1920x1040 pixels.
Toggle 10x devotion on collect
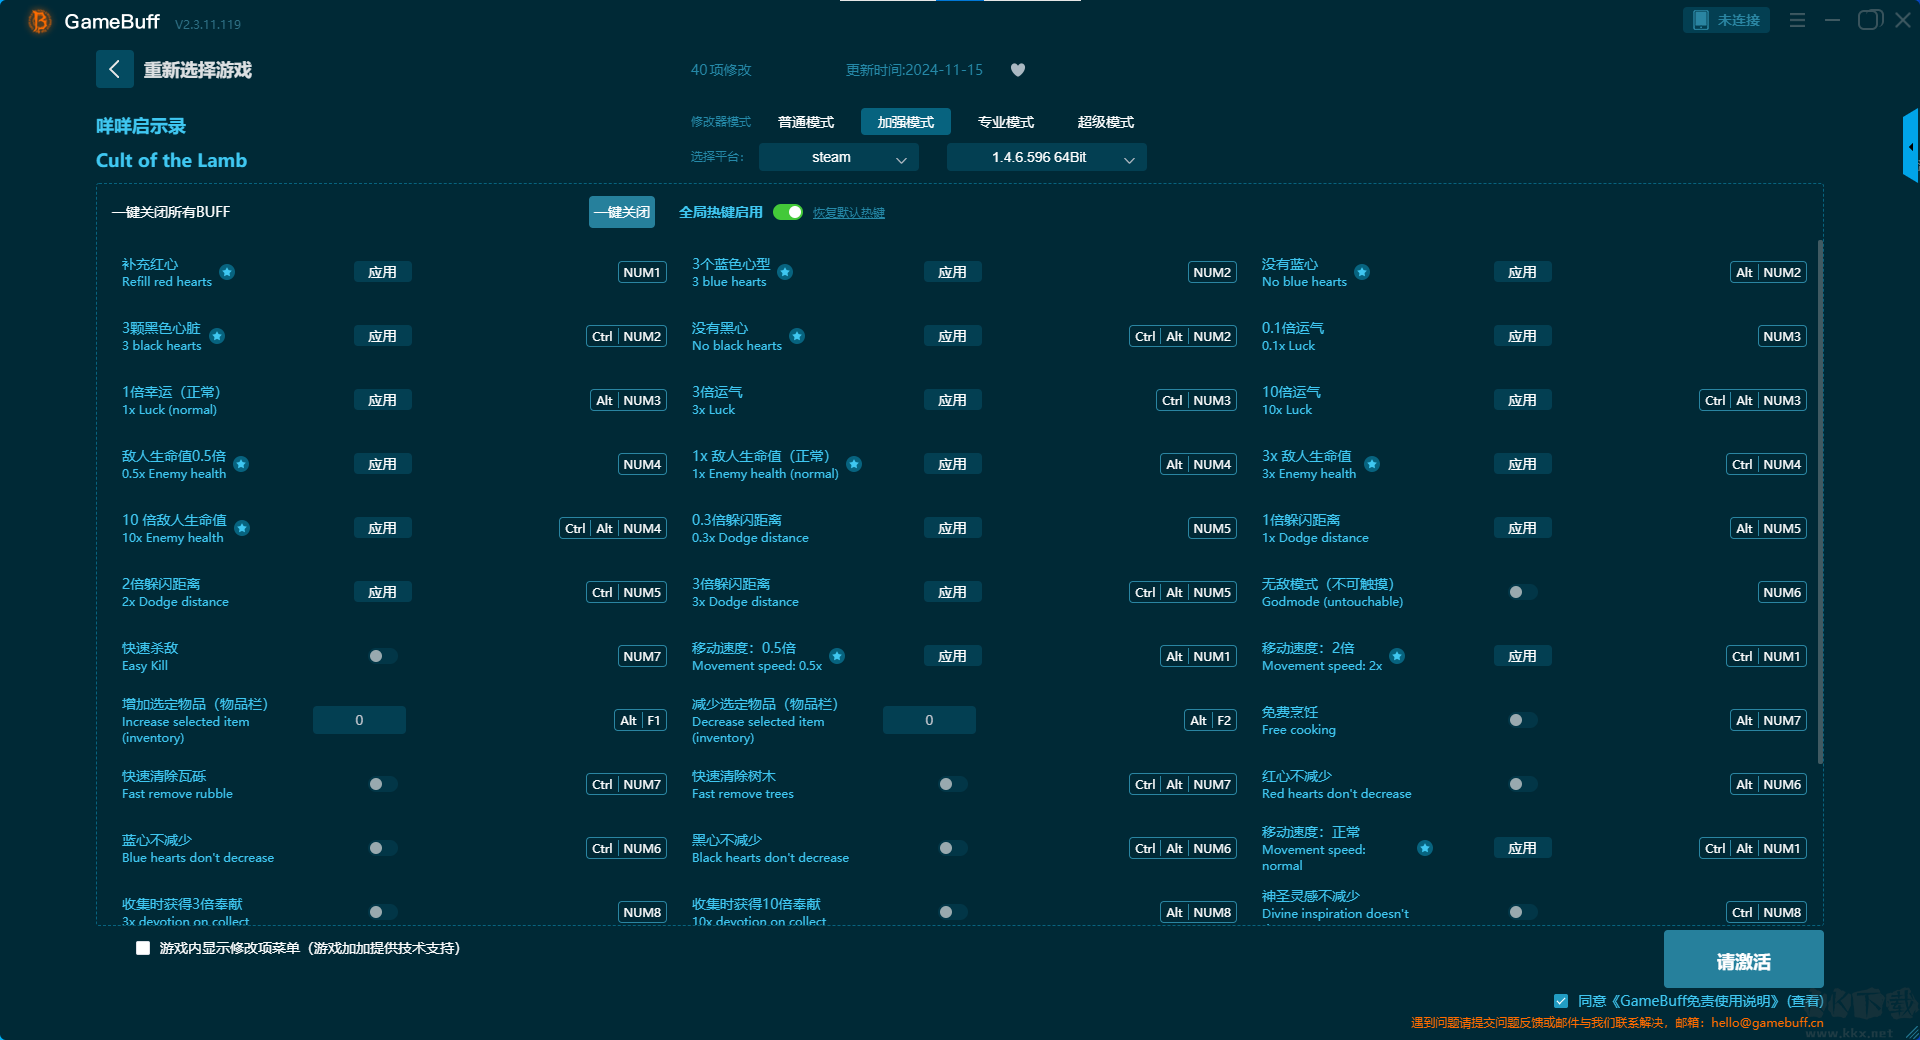click(x=952, y=912)
